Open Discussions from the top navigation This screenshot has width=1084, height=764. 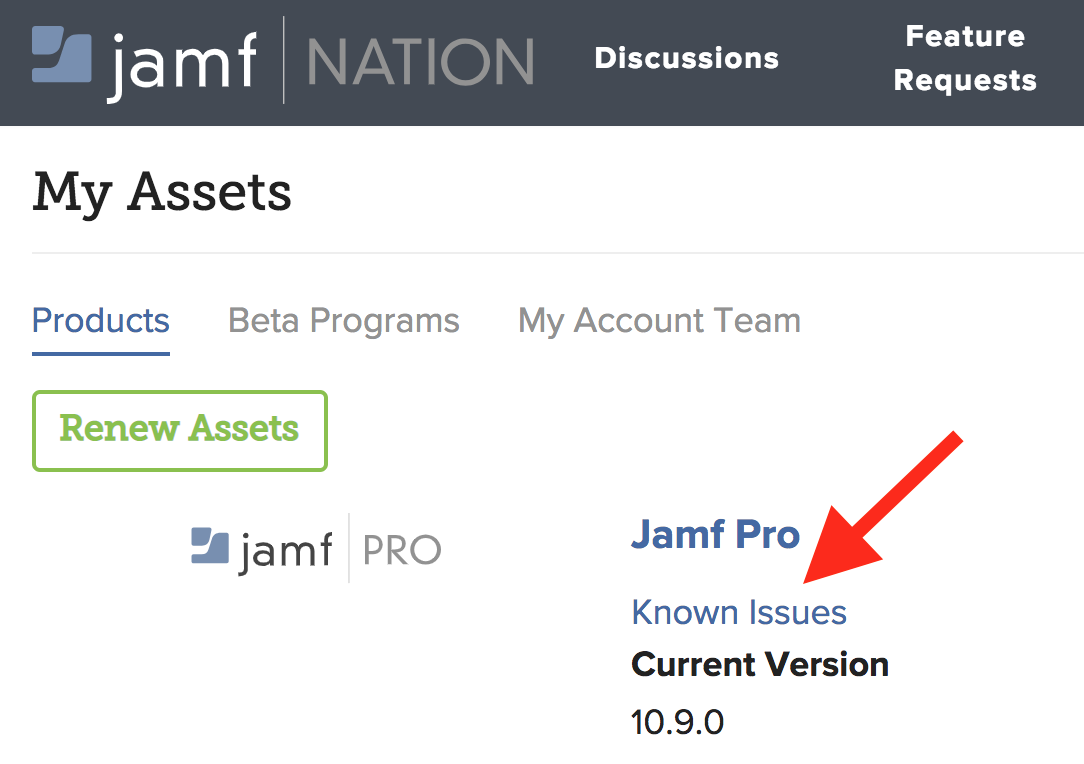click(686, 58)
